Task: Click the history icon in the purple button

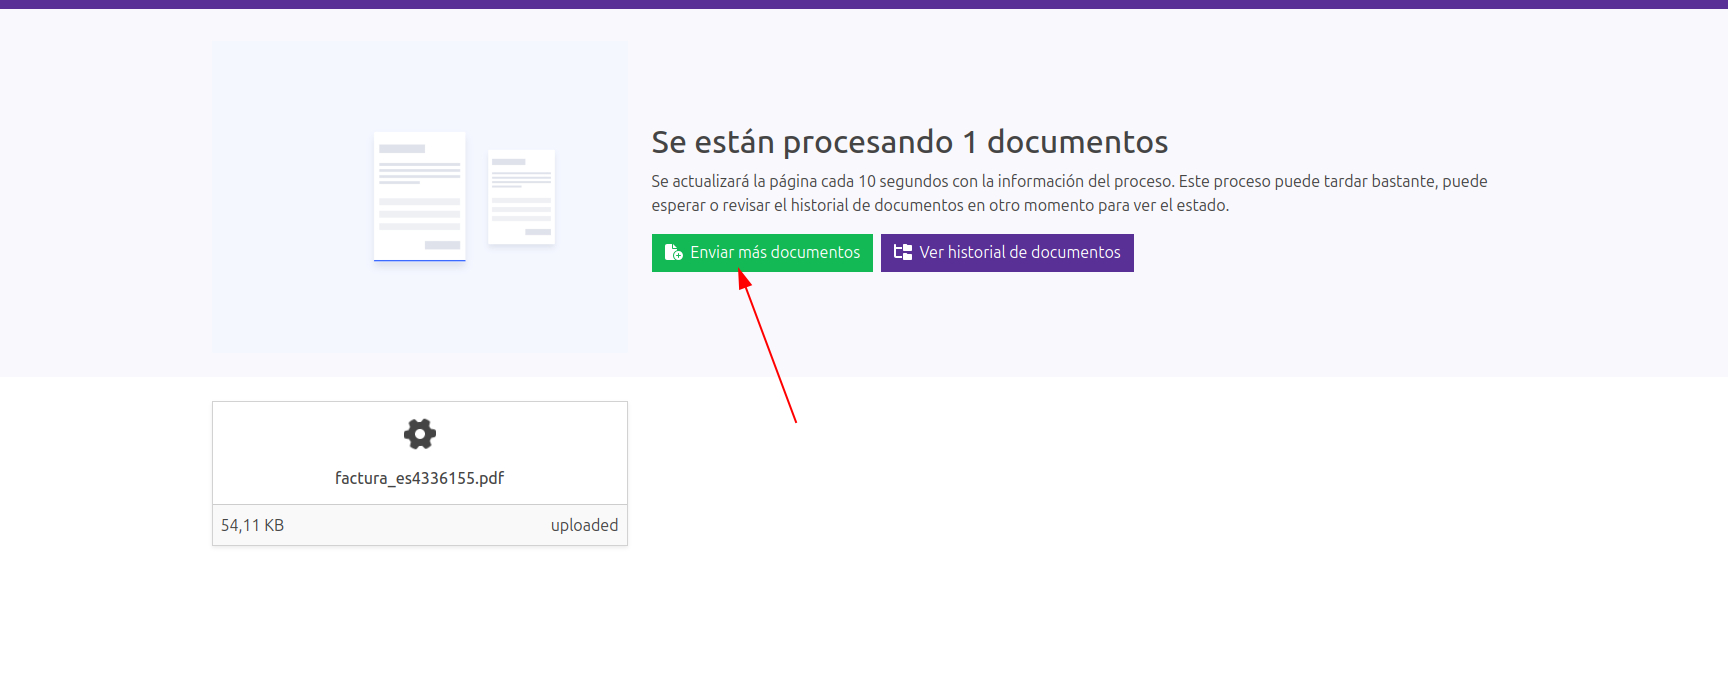Action: pos(903,252)
